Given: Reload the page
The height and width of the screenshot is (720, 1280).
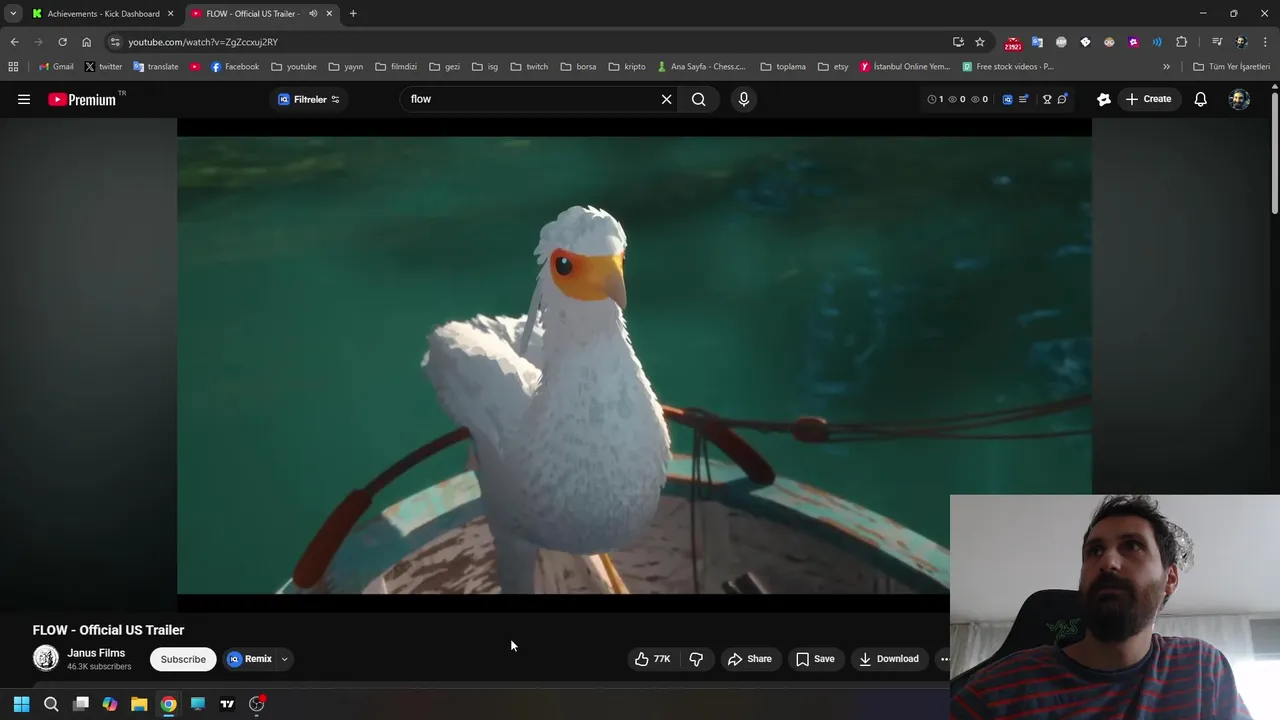Looking at the screenshot, I should click(x=62, y=42).
